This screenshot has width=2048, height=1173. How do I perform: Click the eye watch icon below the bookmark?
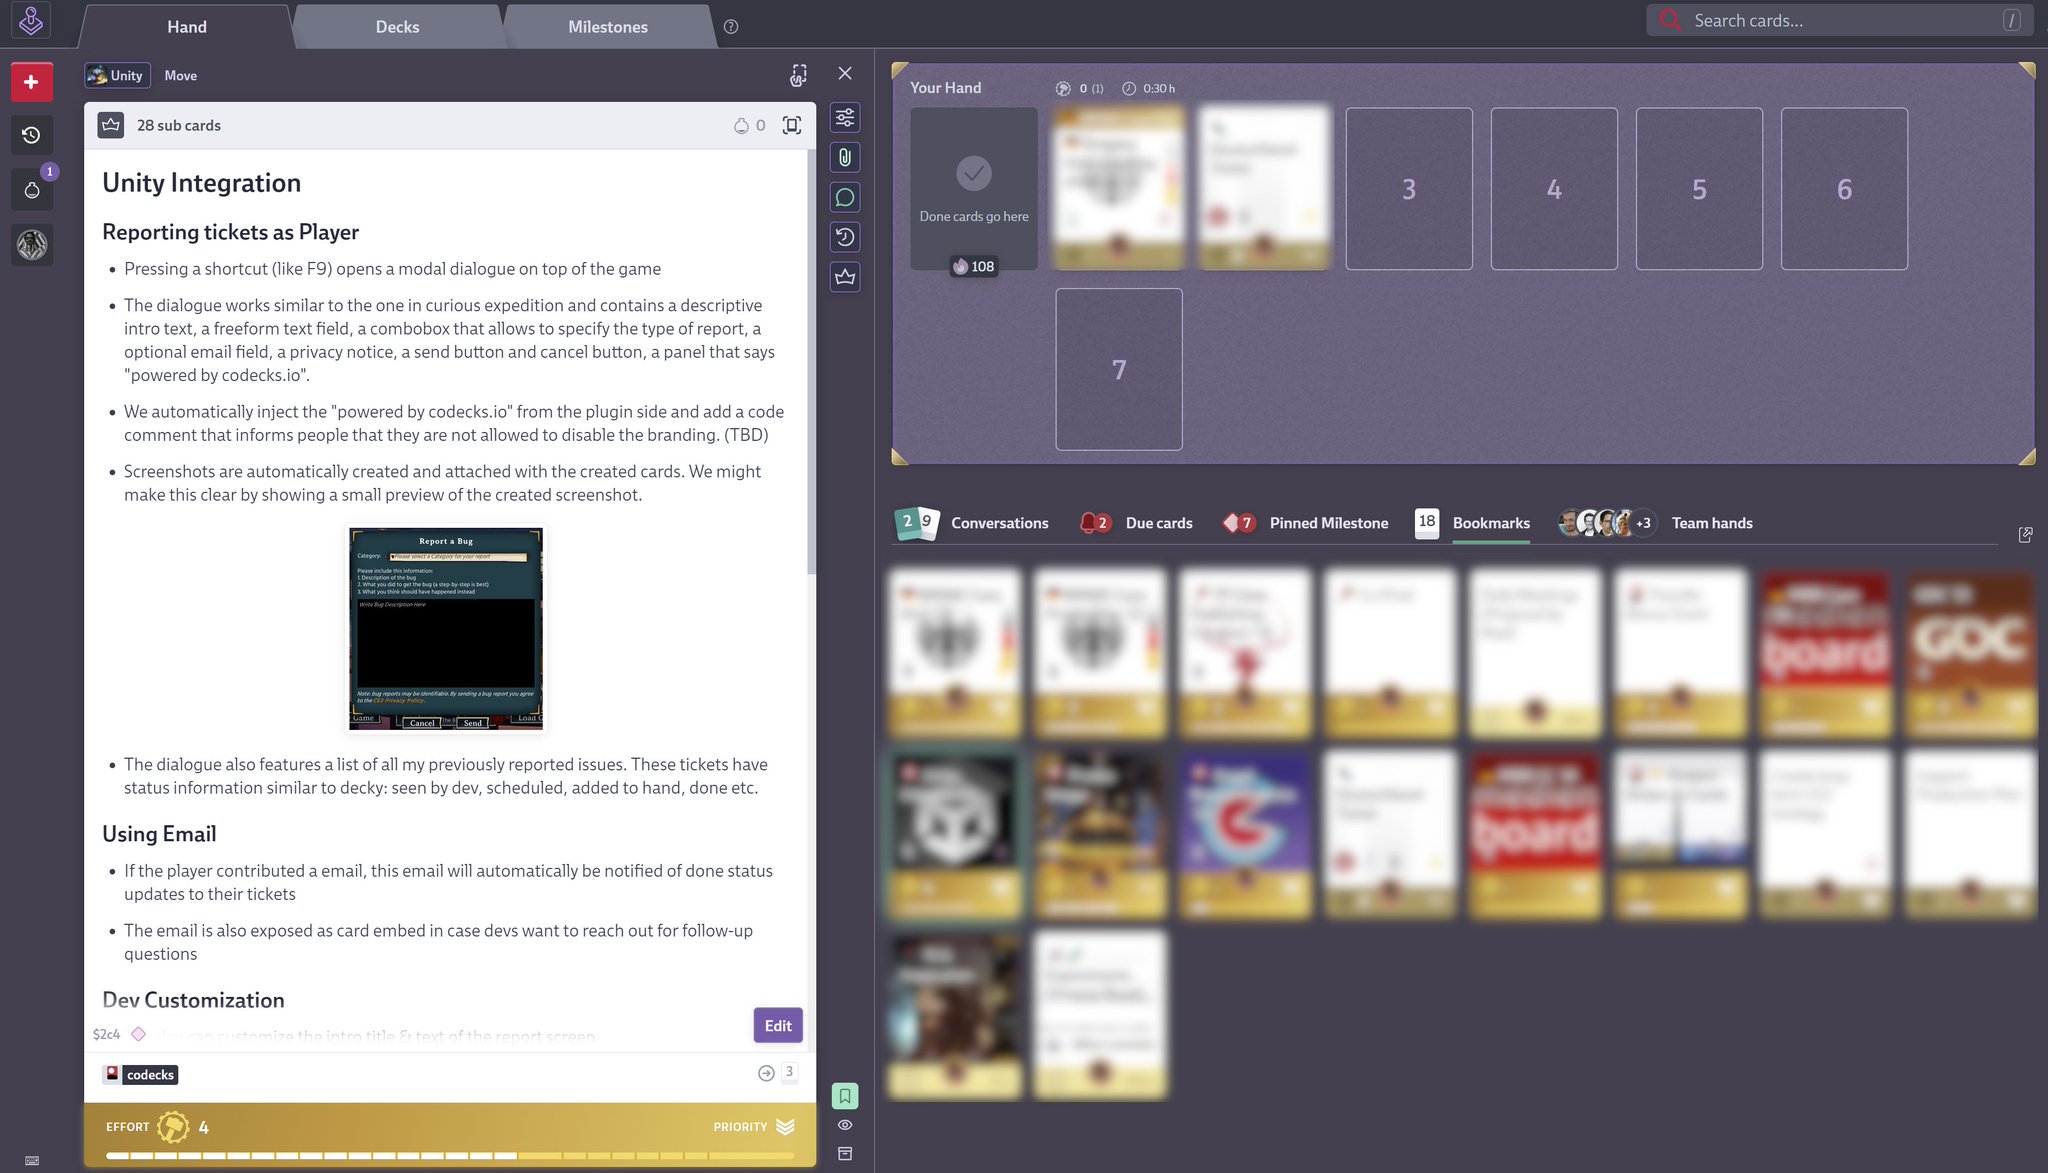[845, 1124]
